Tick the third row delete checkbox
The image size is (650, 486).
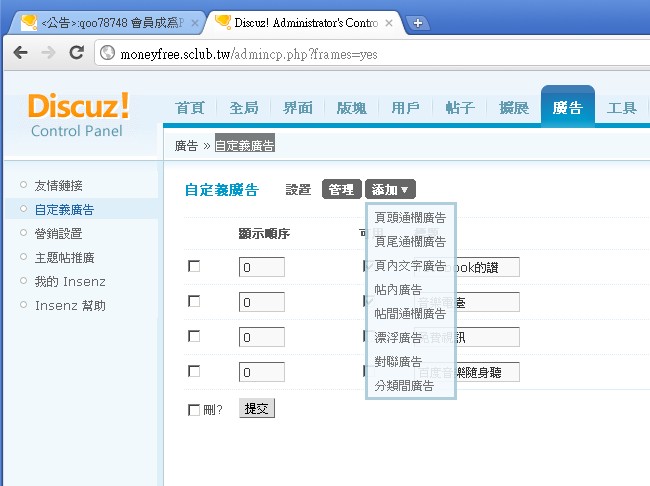point(194,336)
